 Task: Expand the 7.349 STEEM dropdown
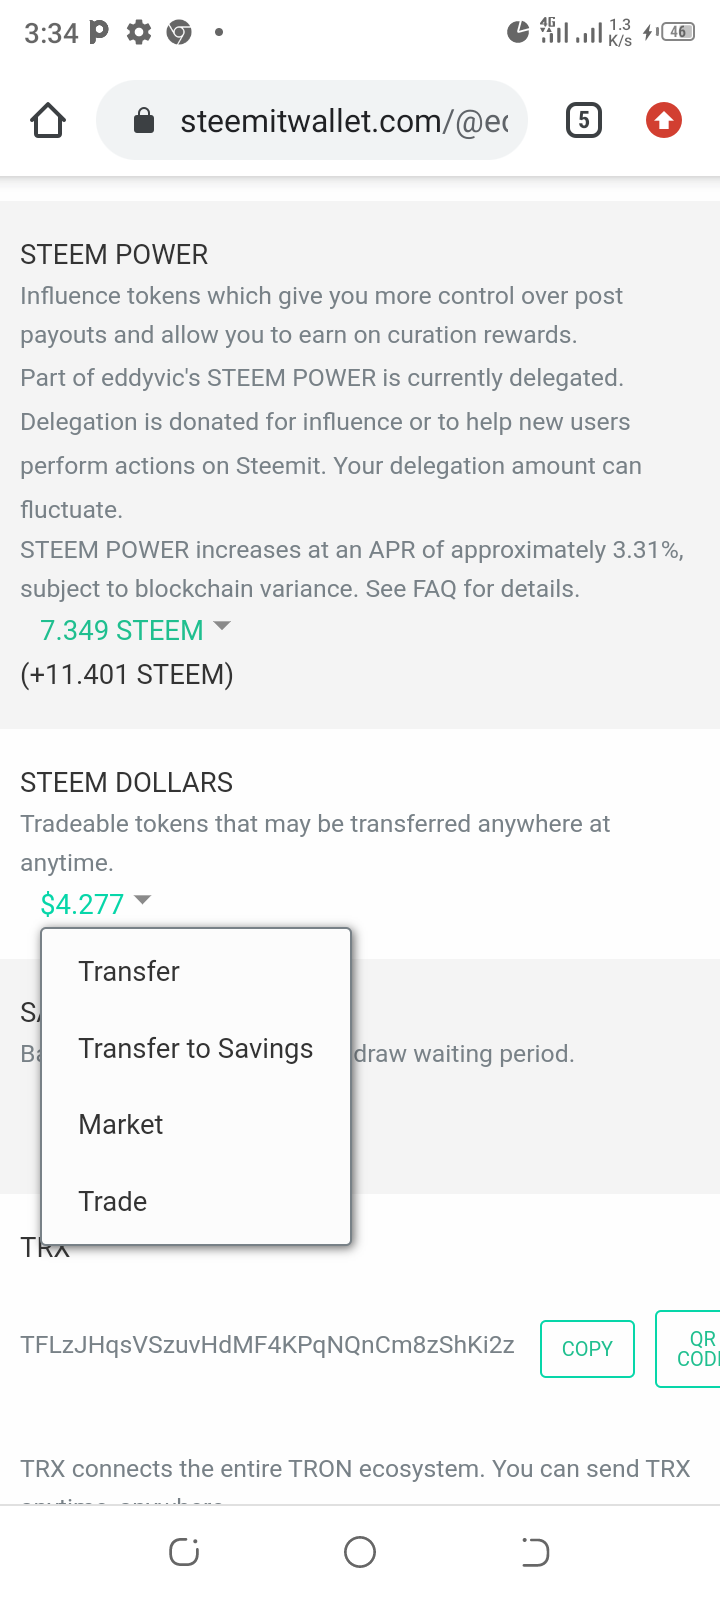coord(134,630)
